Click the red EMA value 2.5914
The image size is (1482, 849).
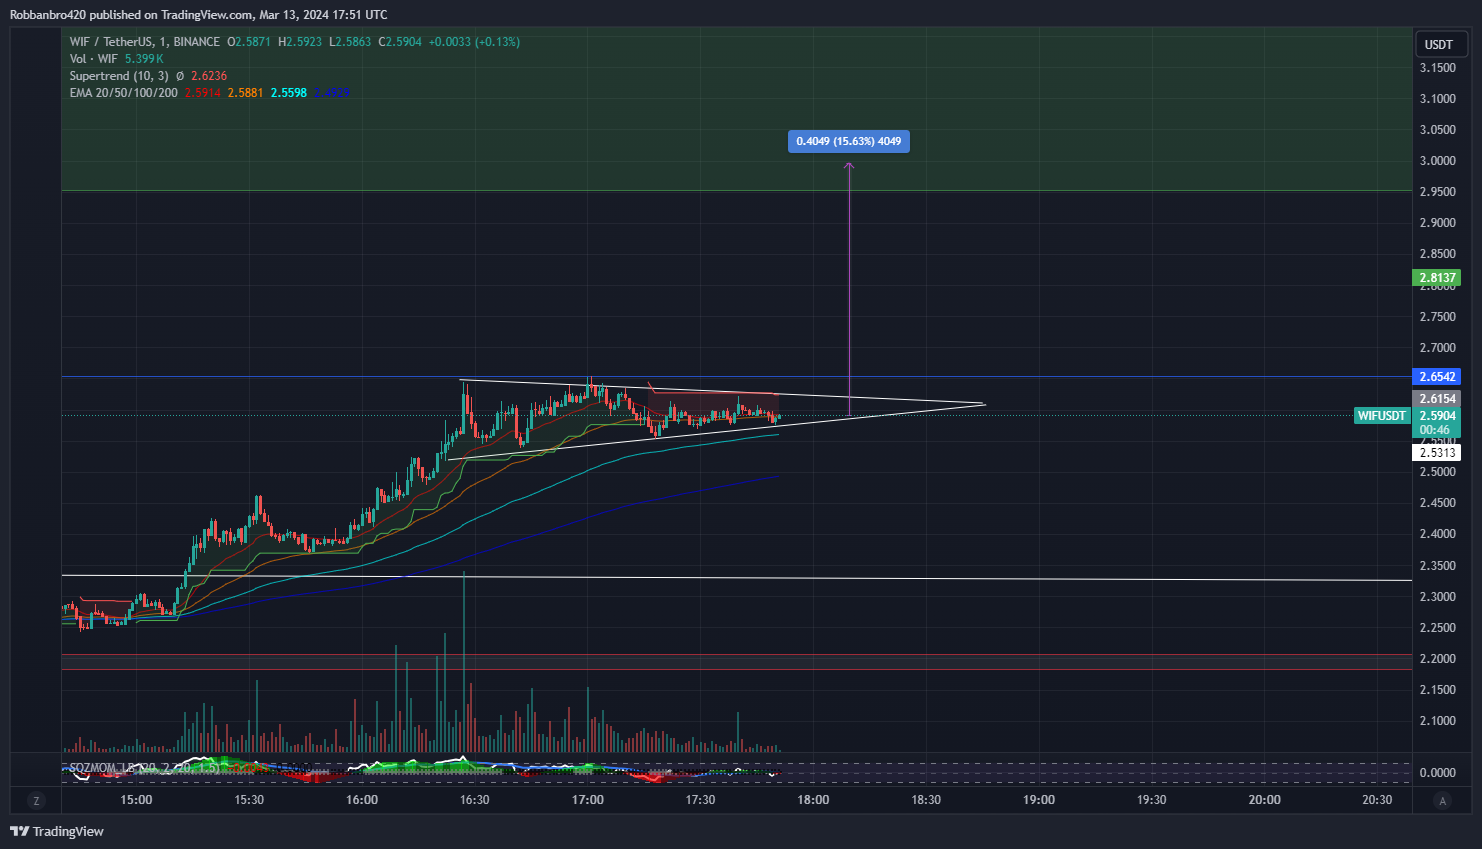click(x=203, y=93)
